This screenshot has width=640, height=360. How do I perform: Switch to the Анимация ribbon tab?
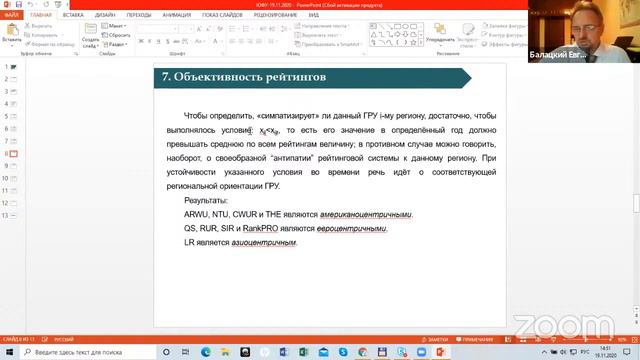[x=177, y=15]
